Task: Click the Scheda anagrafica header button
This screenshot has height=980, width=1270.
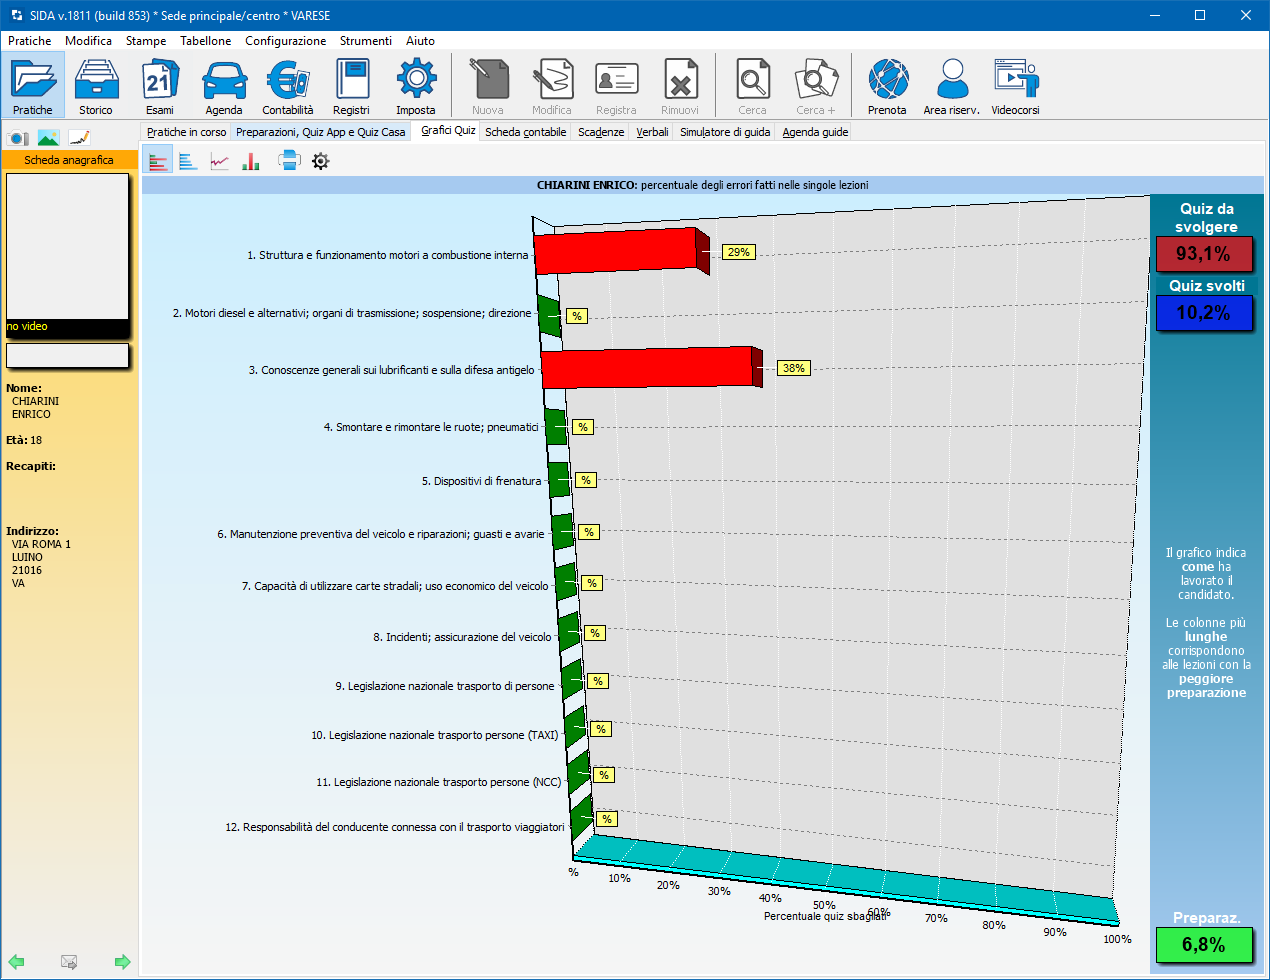Action: click(x=69, y=160)
